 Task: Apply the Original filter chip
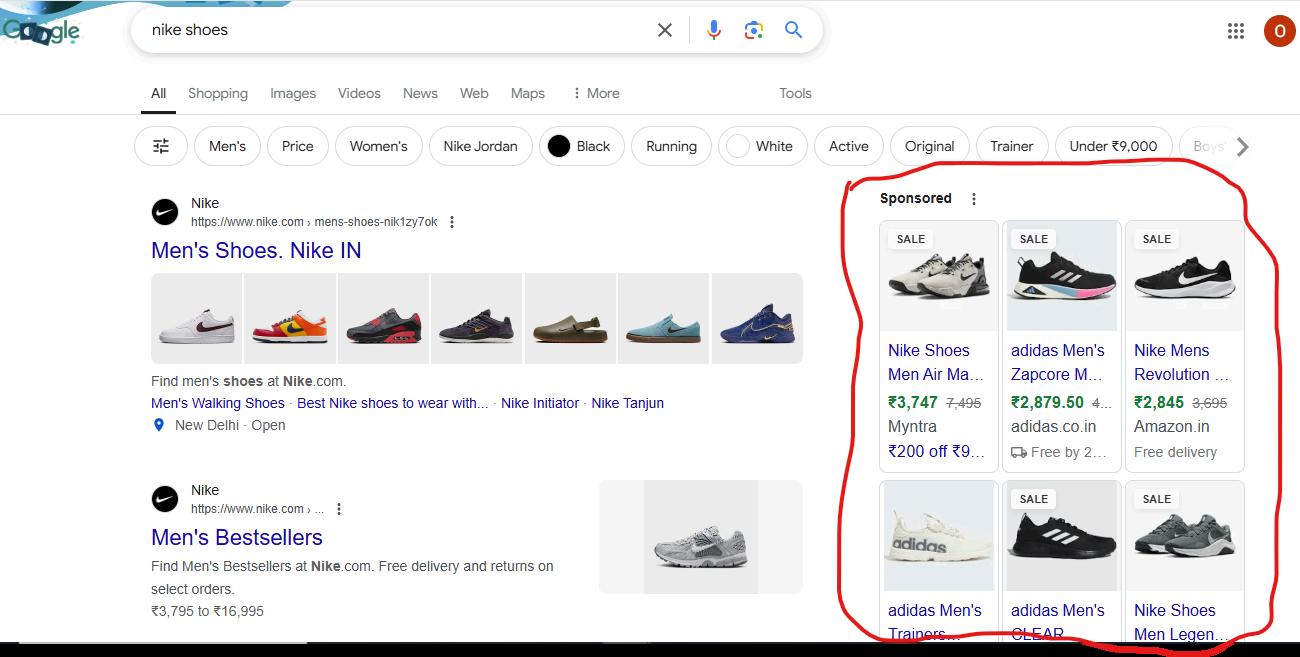929,146
